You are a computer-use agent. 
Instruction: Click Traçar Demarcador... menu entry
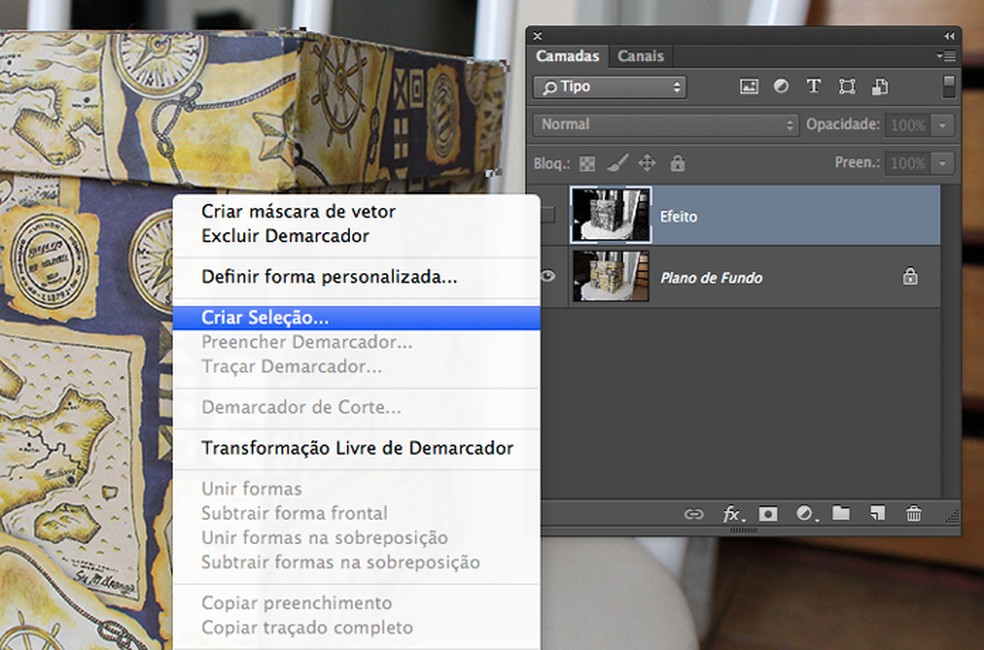(356, 366)
